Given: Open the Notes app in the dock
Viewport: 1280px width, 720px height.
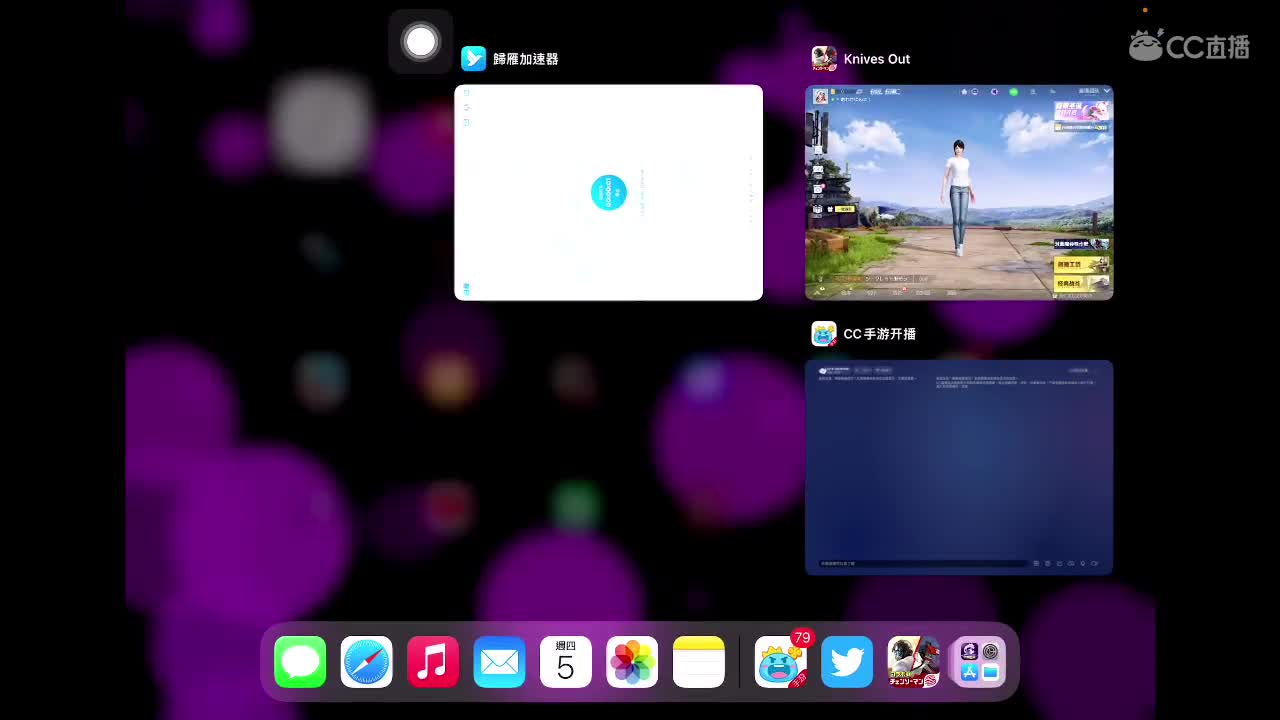Looking at the screenshot, I should (699, 662).
